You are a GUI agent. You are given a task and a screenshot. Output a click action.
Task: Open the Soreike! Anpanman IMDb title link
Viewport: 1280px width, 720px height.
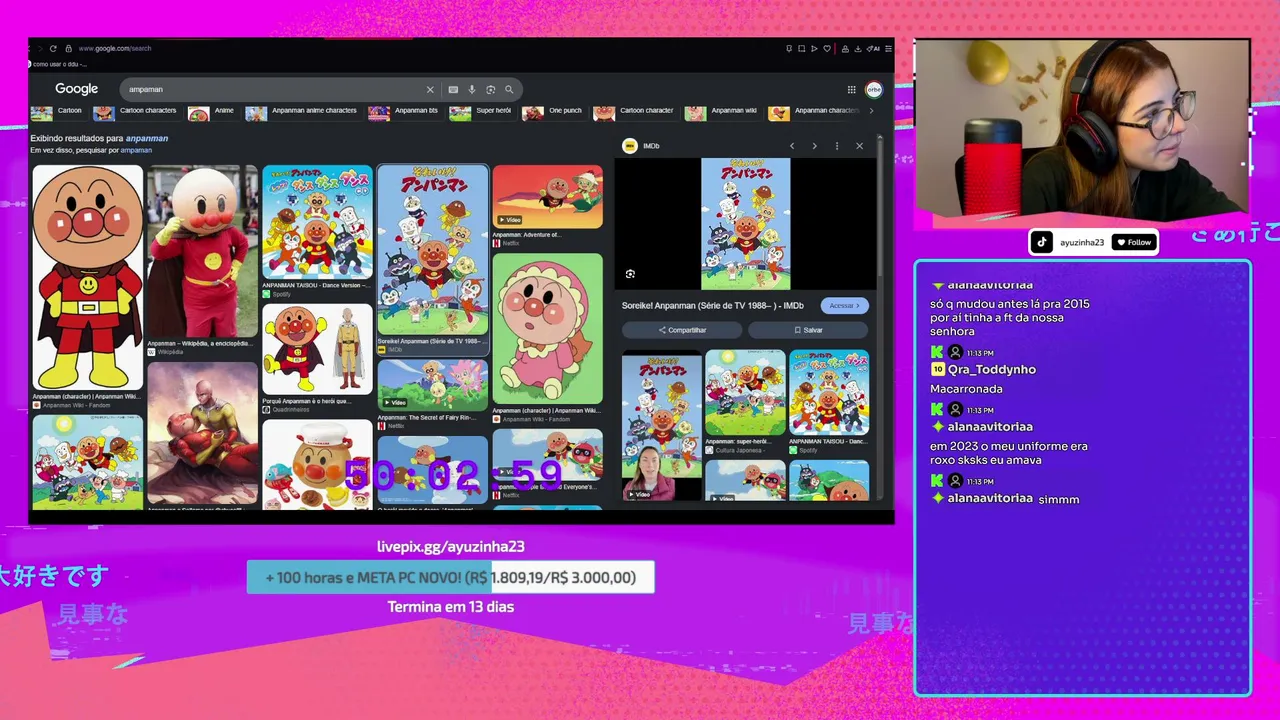(x=713, y=306)
